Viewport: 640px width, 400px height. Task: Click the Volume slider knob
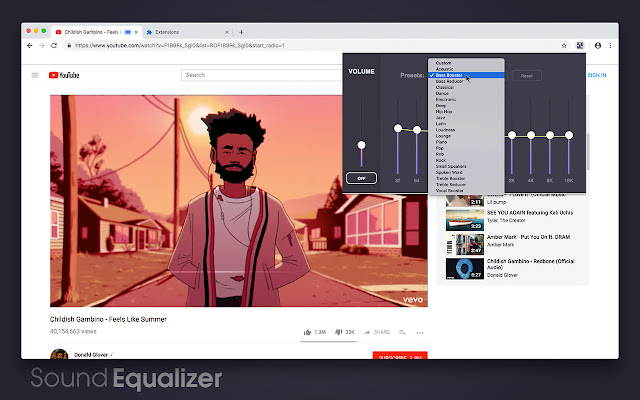pyautogui.click(x=361, y=145)
